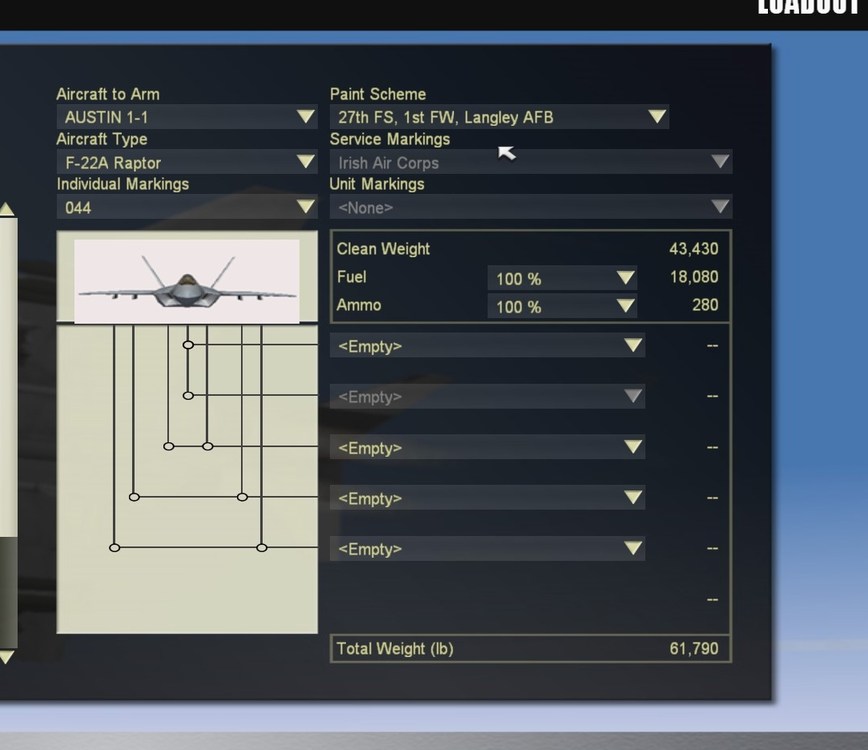This screenshot has height=750, width=868.
Task: Click the outermost left hardpoint node on diagram
Action: pyautogui.click(x=115, y=548)
